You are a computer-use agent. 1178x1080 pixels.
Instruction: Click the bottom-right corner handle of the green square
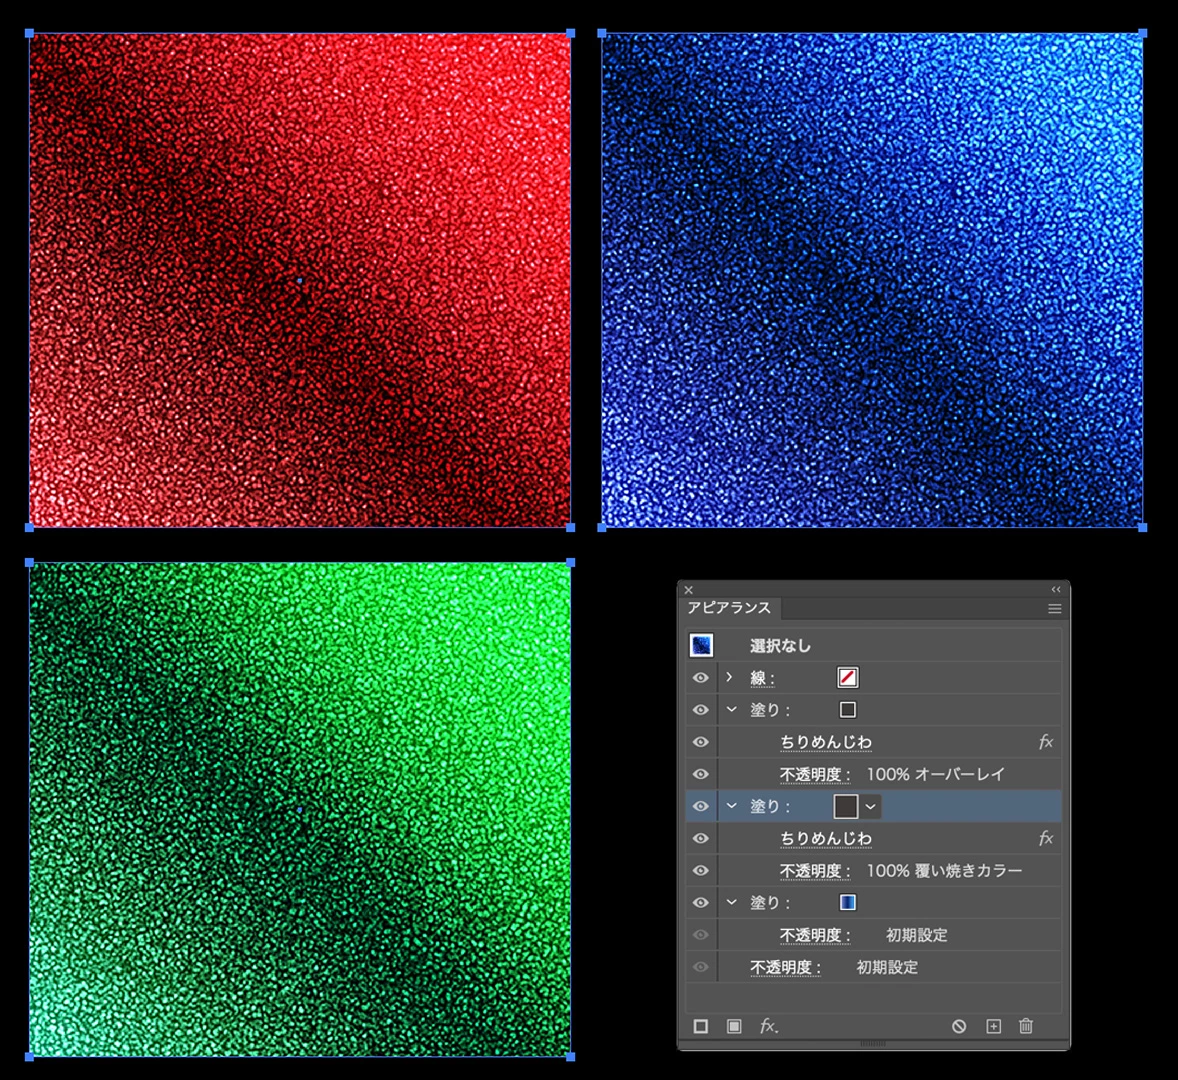click(x=571, y=1057)
